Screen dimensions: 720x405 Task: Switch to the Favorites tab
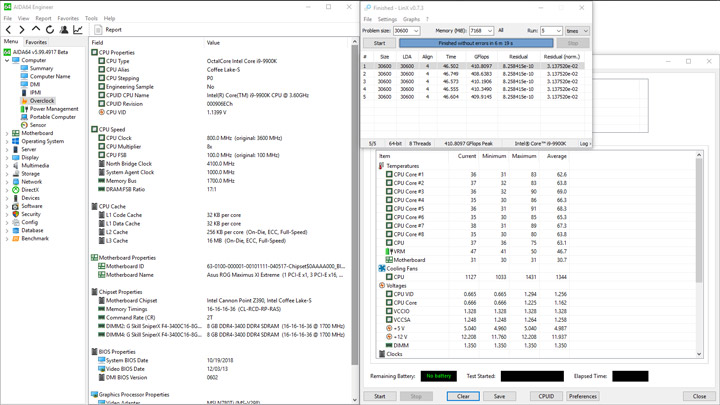[35, 42]
